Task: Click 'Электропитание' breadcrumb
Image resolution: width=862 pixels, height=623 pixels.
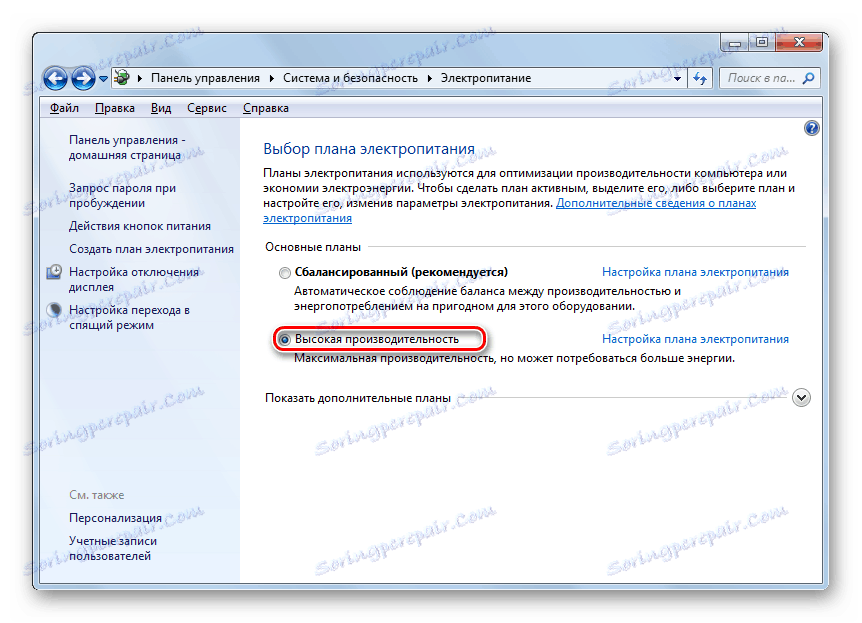Action: [485, 78]
